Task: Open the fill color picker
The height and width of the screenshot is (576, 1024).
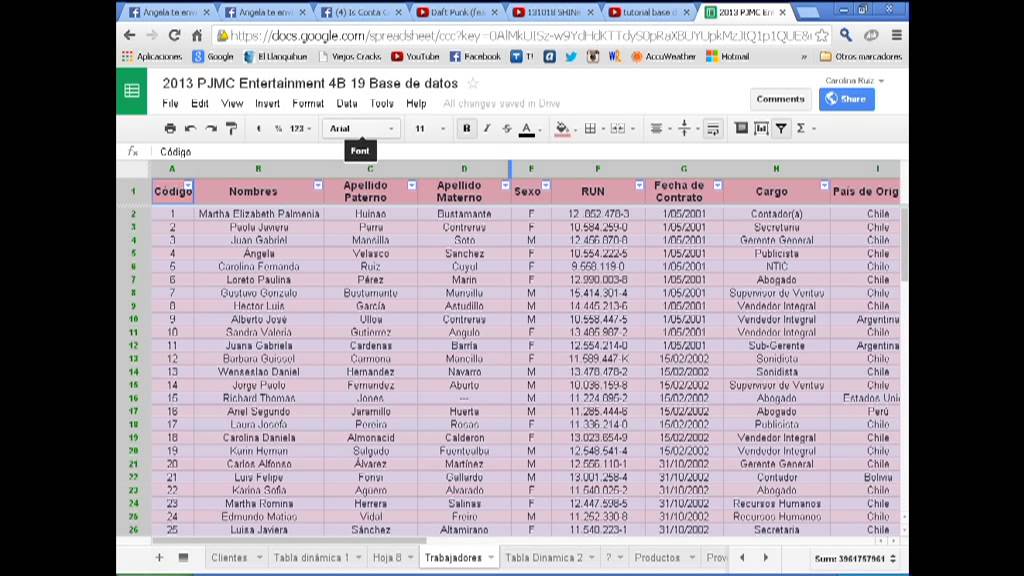Action: [x=565, y=129]
